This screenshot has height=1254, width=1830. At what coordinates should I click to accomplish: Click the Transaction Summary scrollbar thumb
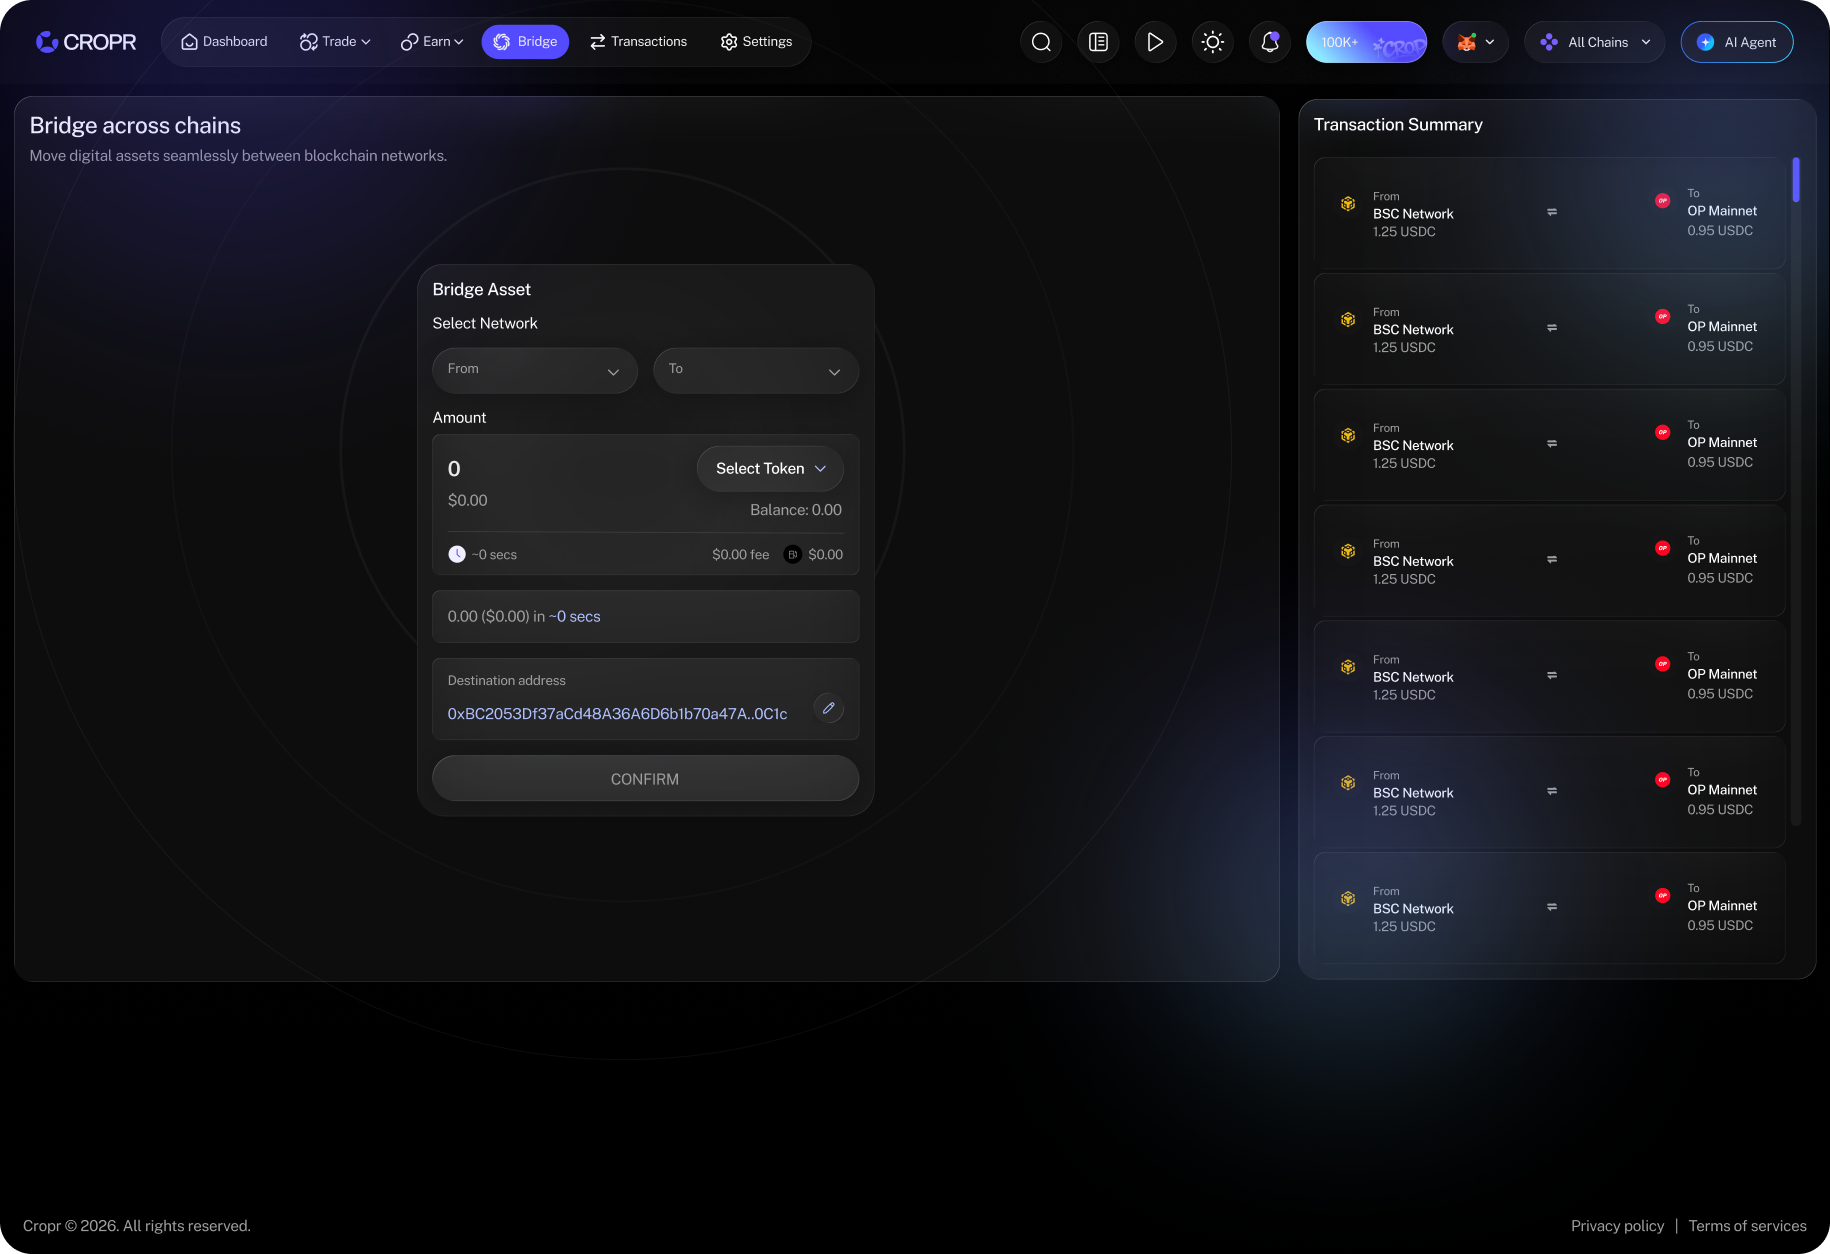[x=1796, y=180]
